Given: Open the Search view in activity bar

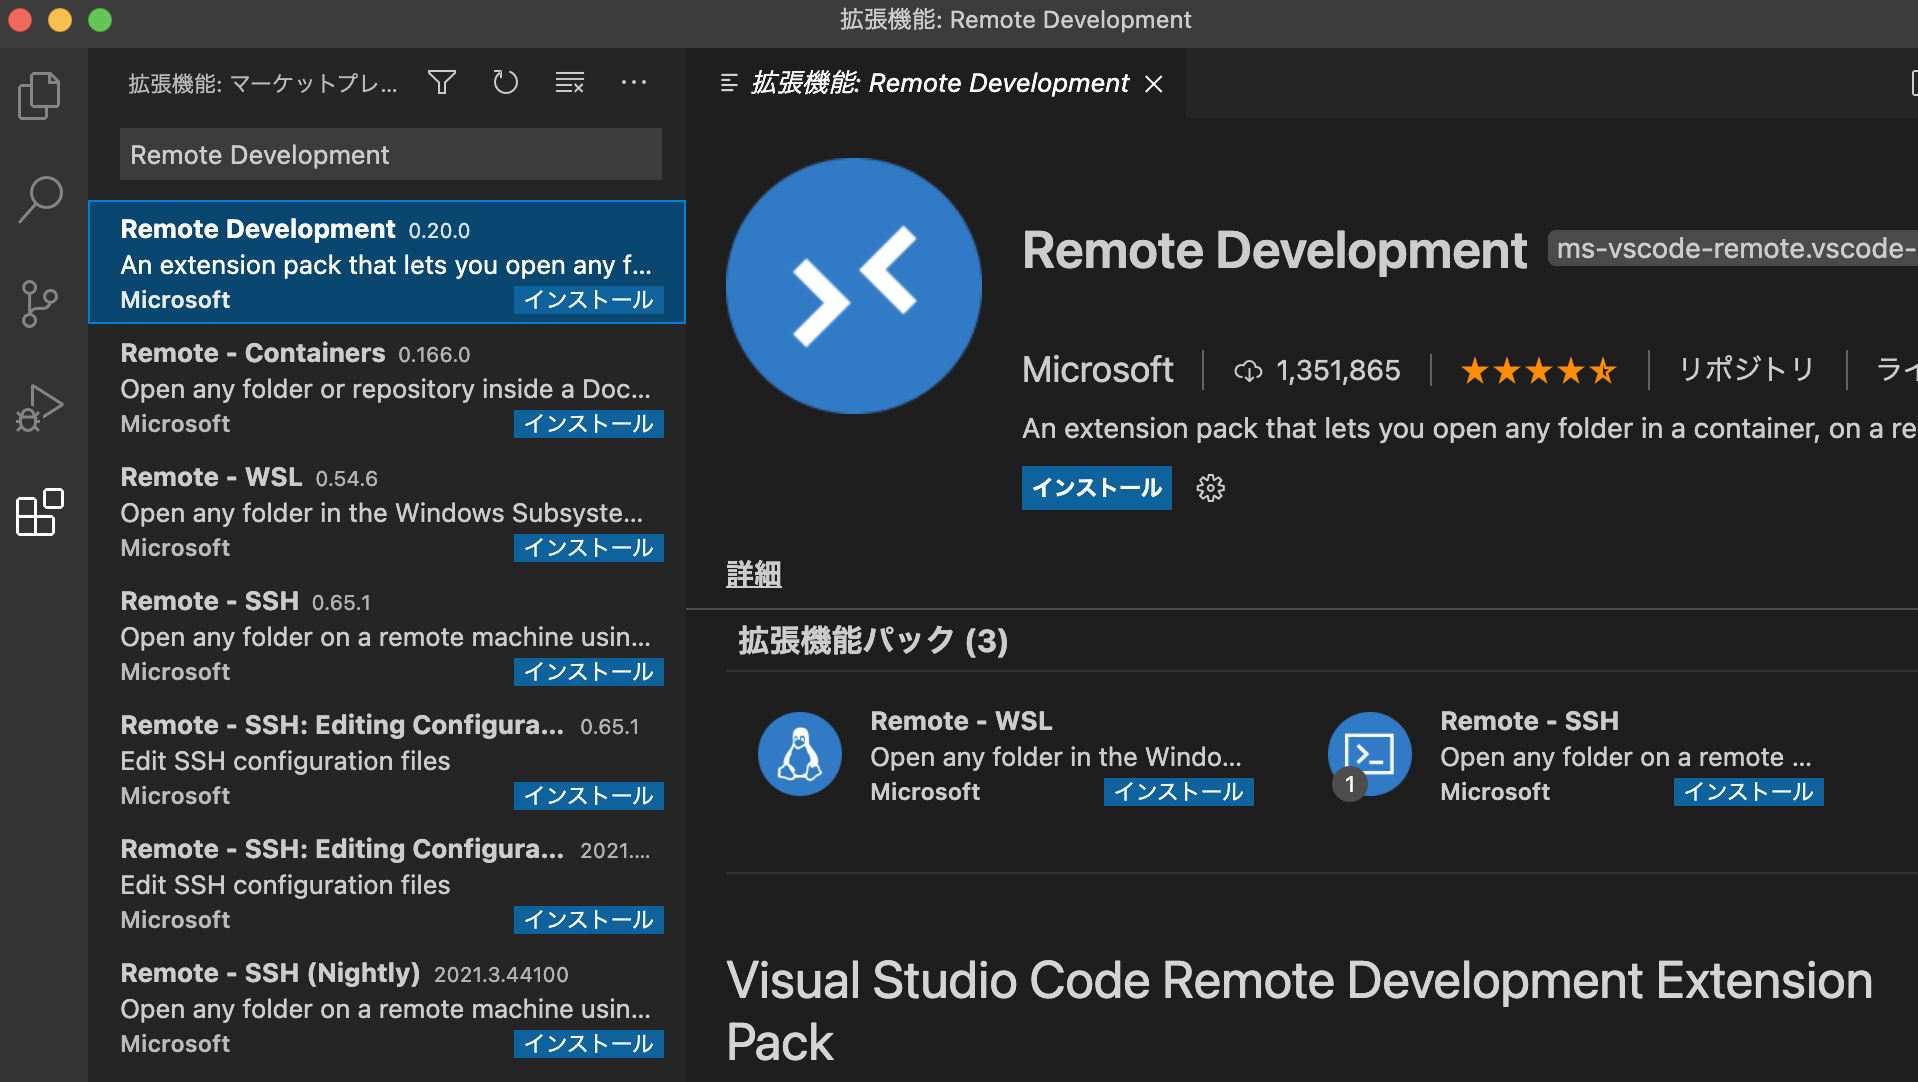Looking at the screenshot, I should click(x=40, y=199).
